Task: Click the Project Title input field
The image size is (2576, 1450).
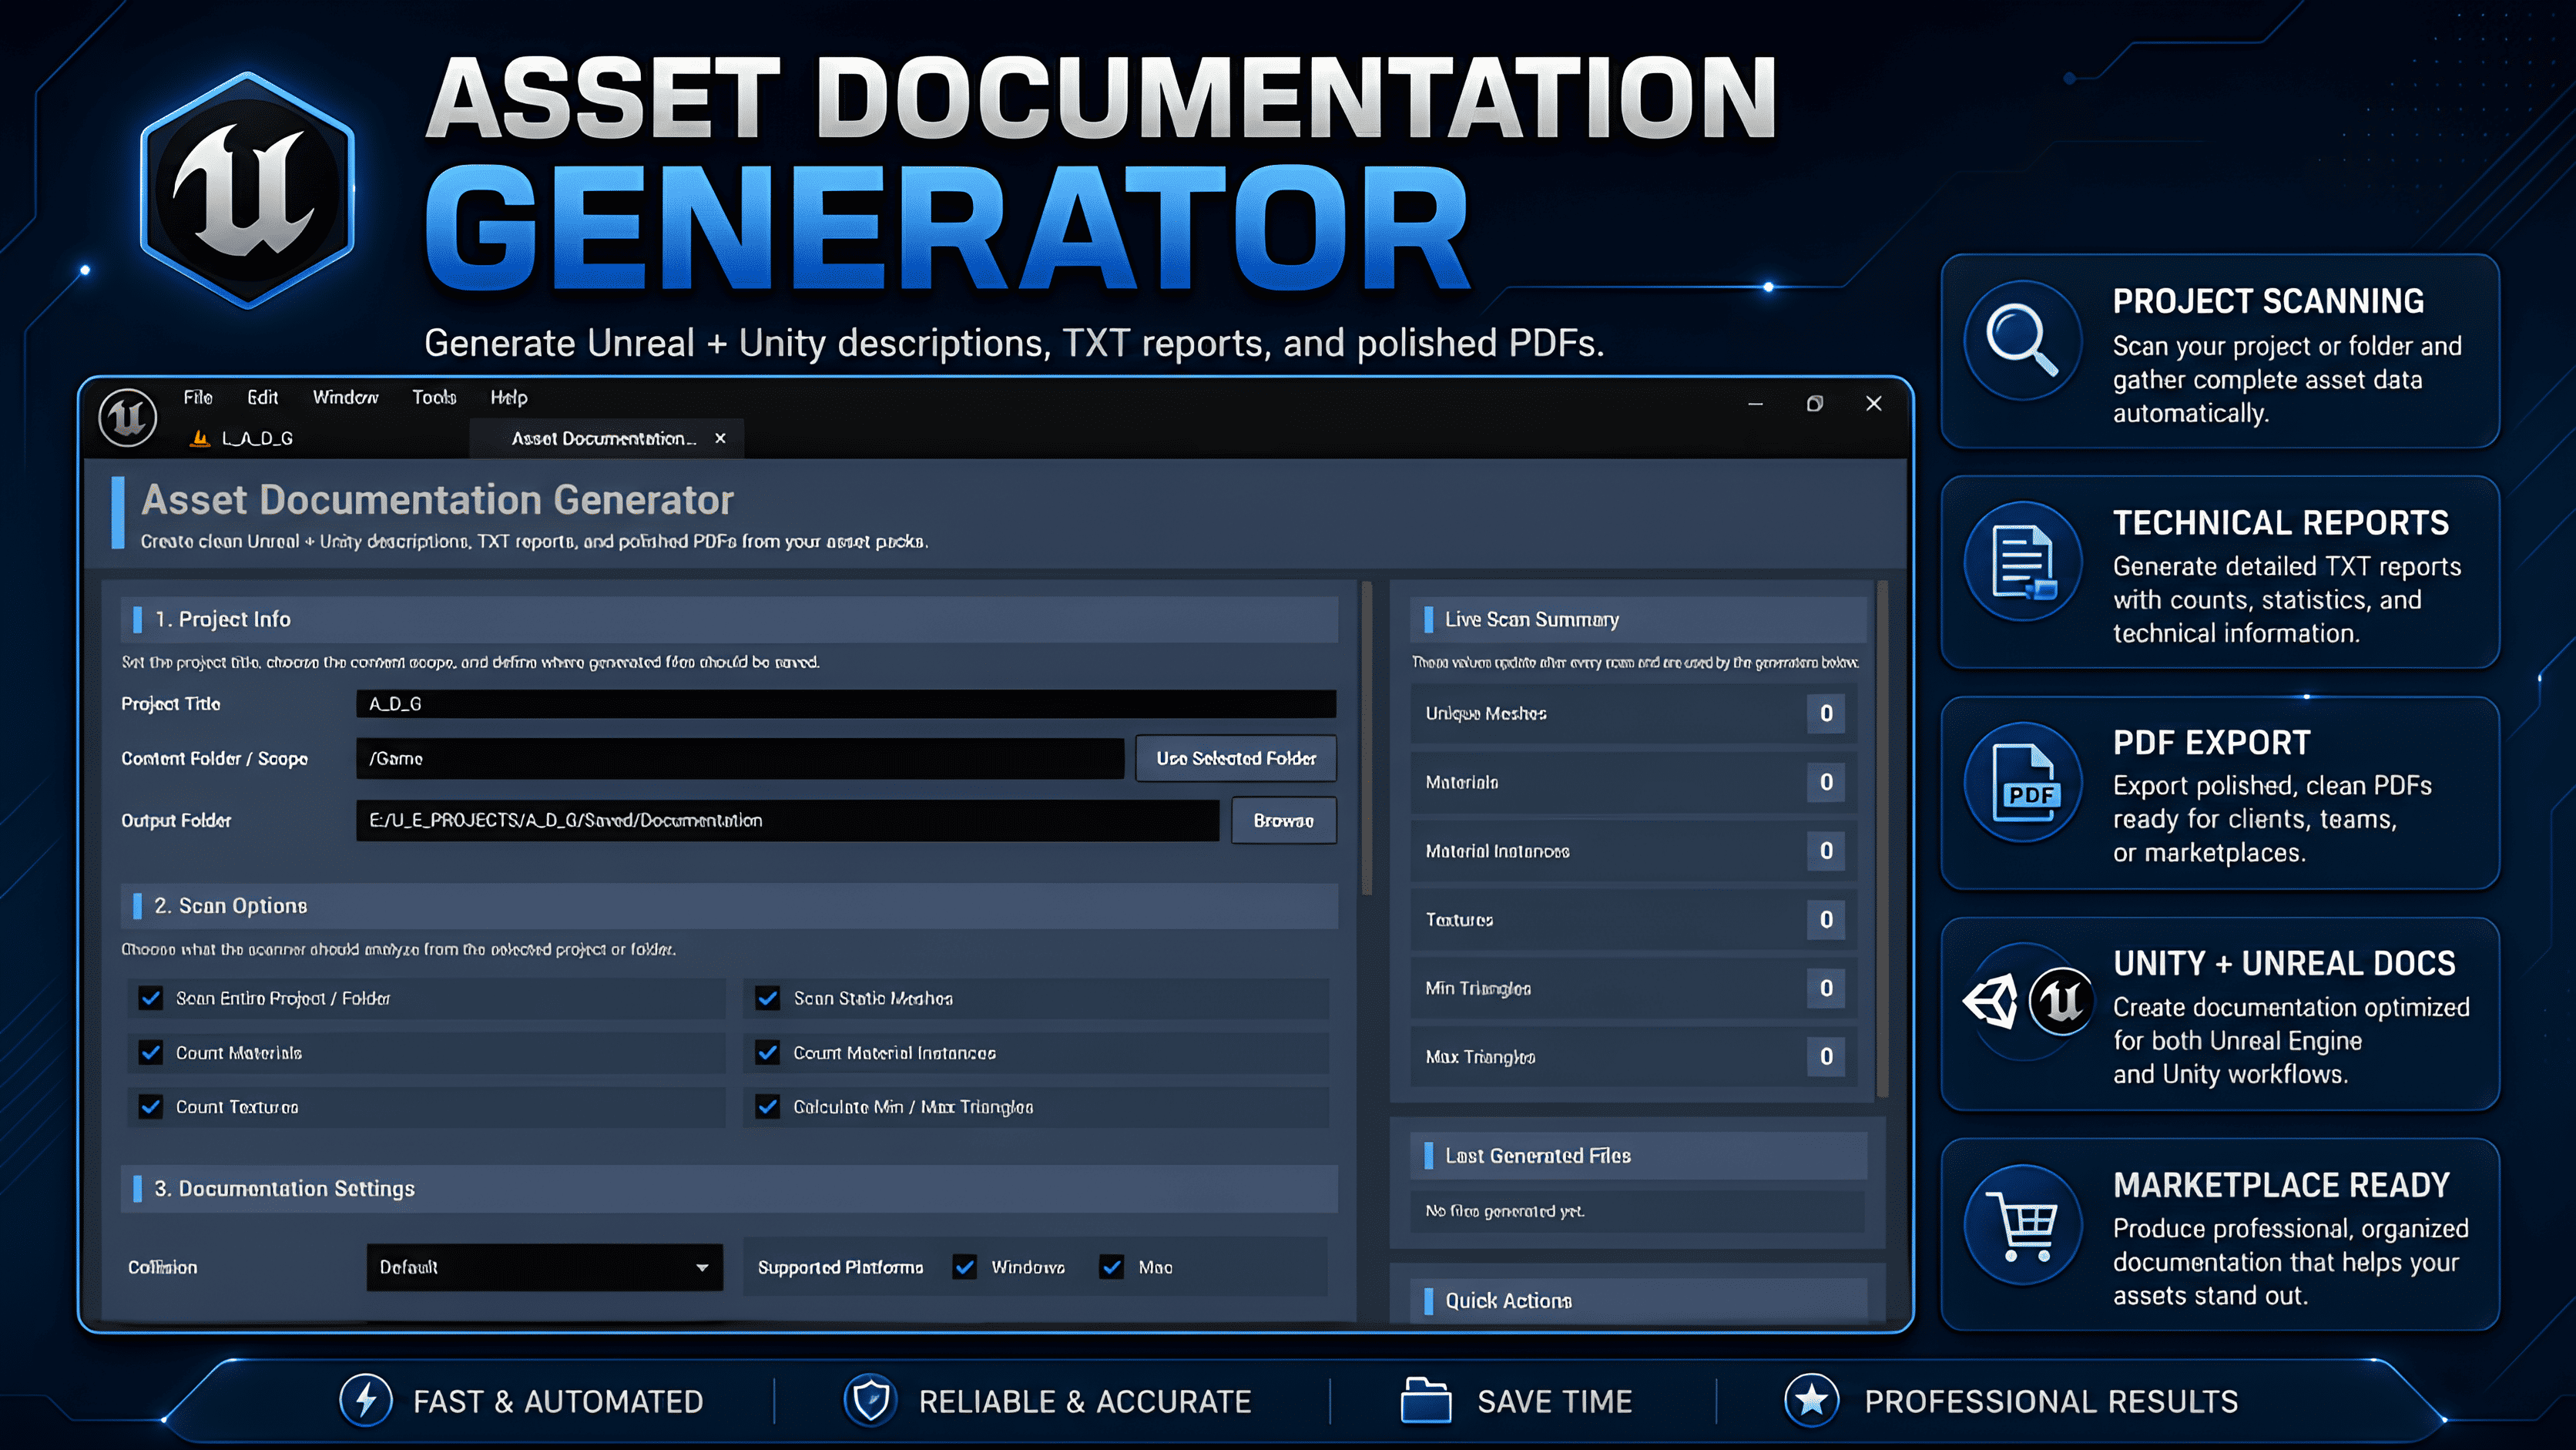Action: click(846, 704)
